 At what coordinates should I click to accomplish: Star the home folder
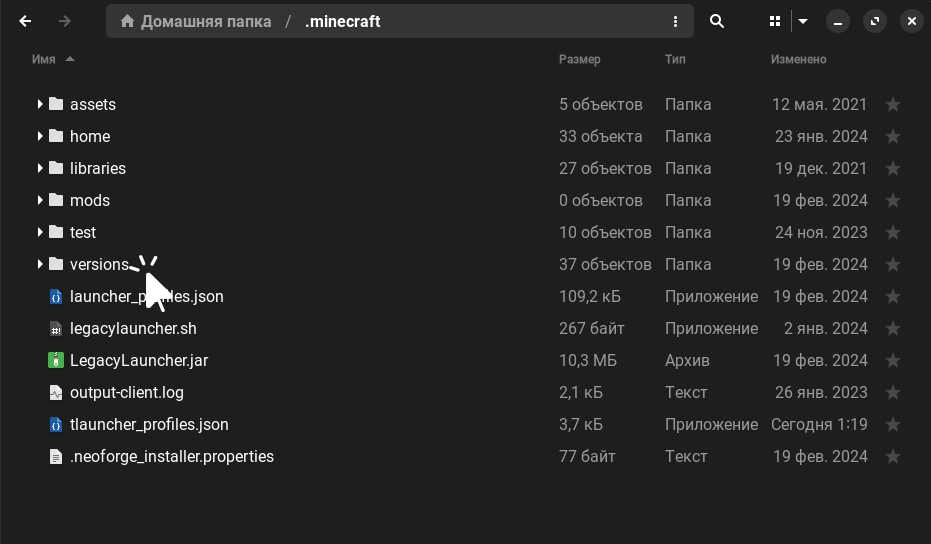point(892,137)
